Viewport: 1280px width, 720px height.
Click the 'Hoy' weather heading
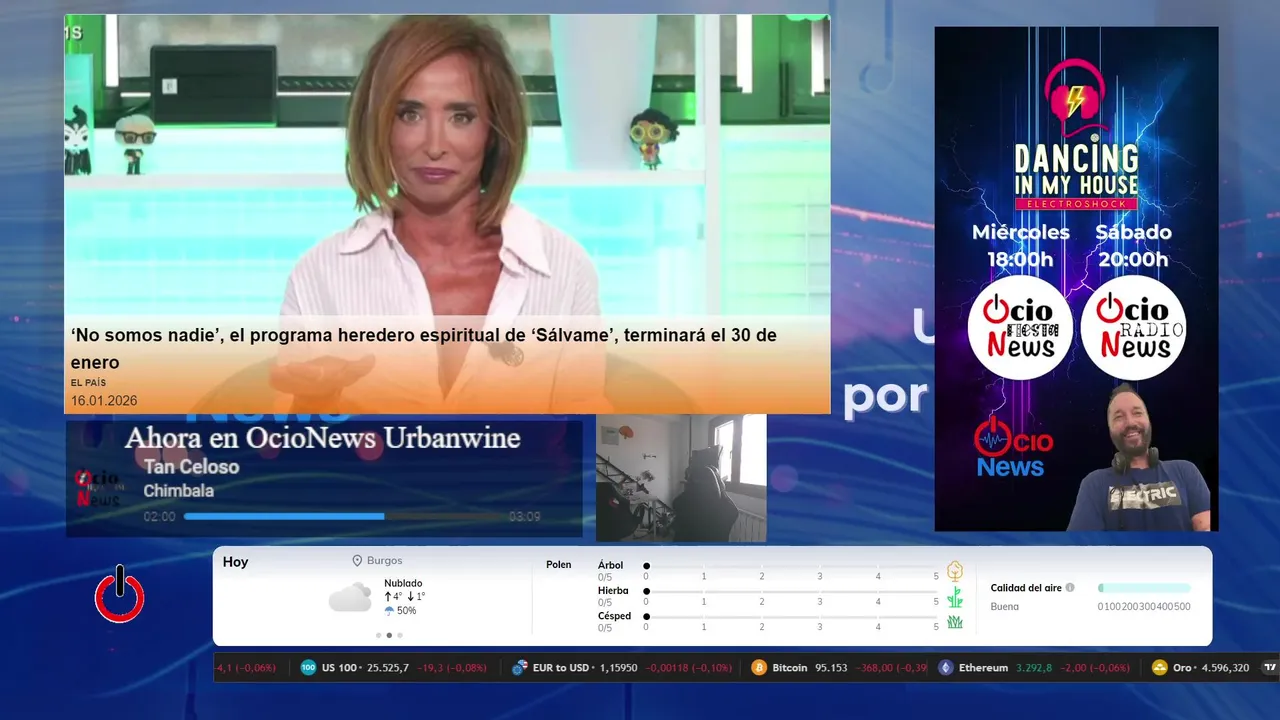tap(235, 562)
